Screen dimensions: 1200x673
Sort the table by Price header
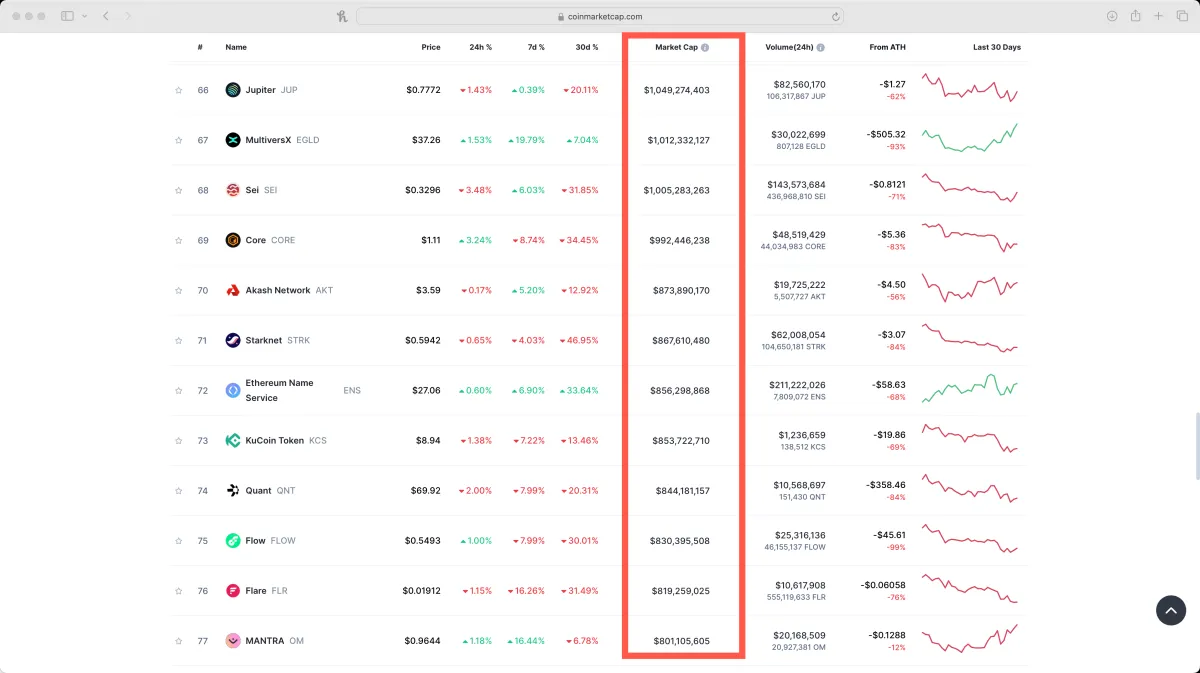(431, 47)
